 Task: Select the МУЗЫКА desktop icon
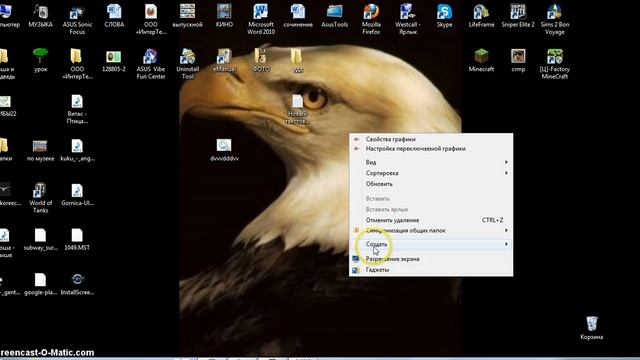(40, 16)
